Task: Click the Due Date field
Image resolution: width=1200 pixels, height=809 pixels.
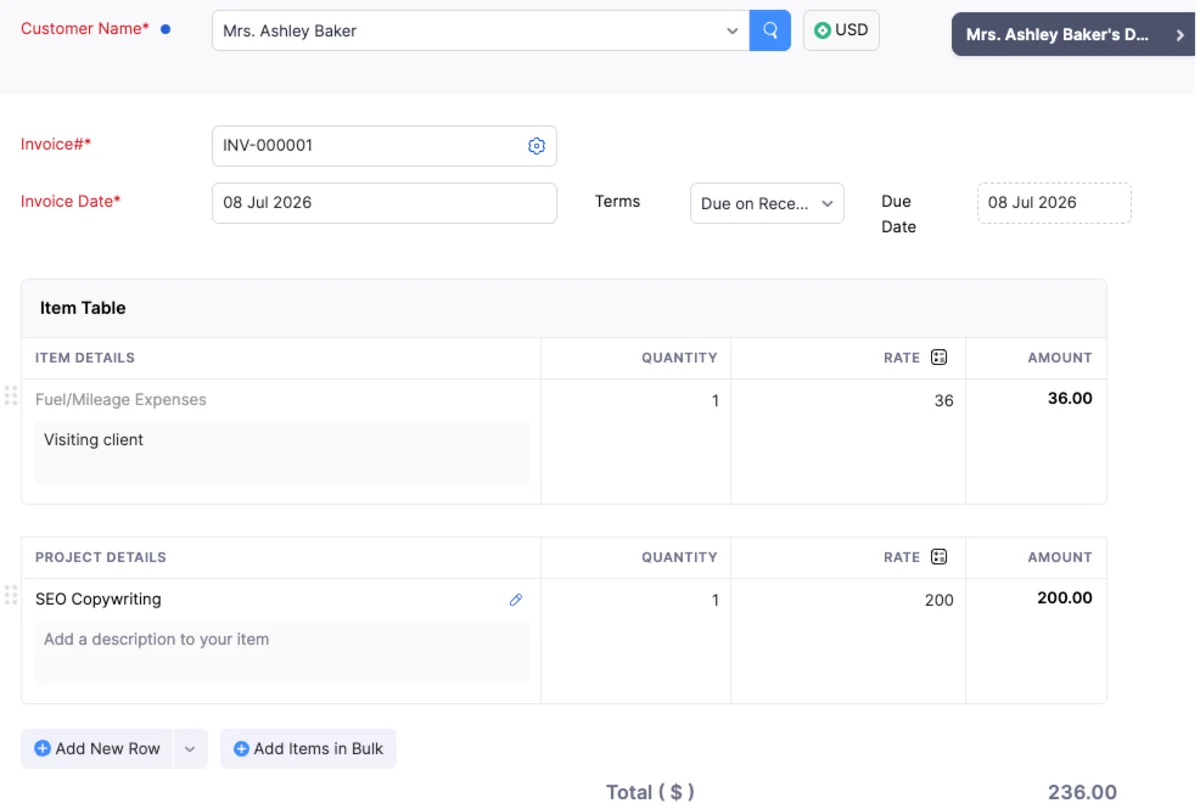Action: pos(1054,203)
